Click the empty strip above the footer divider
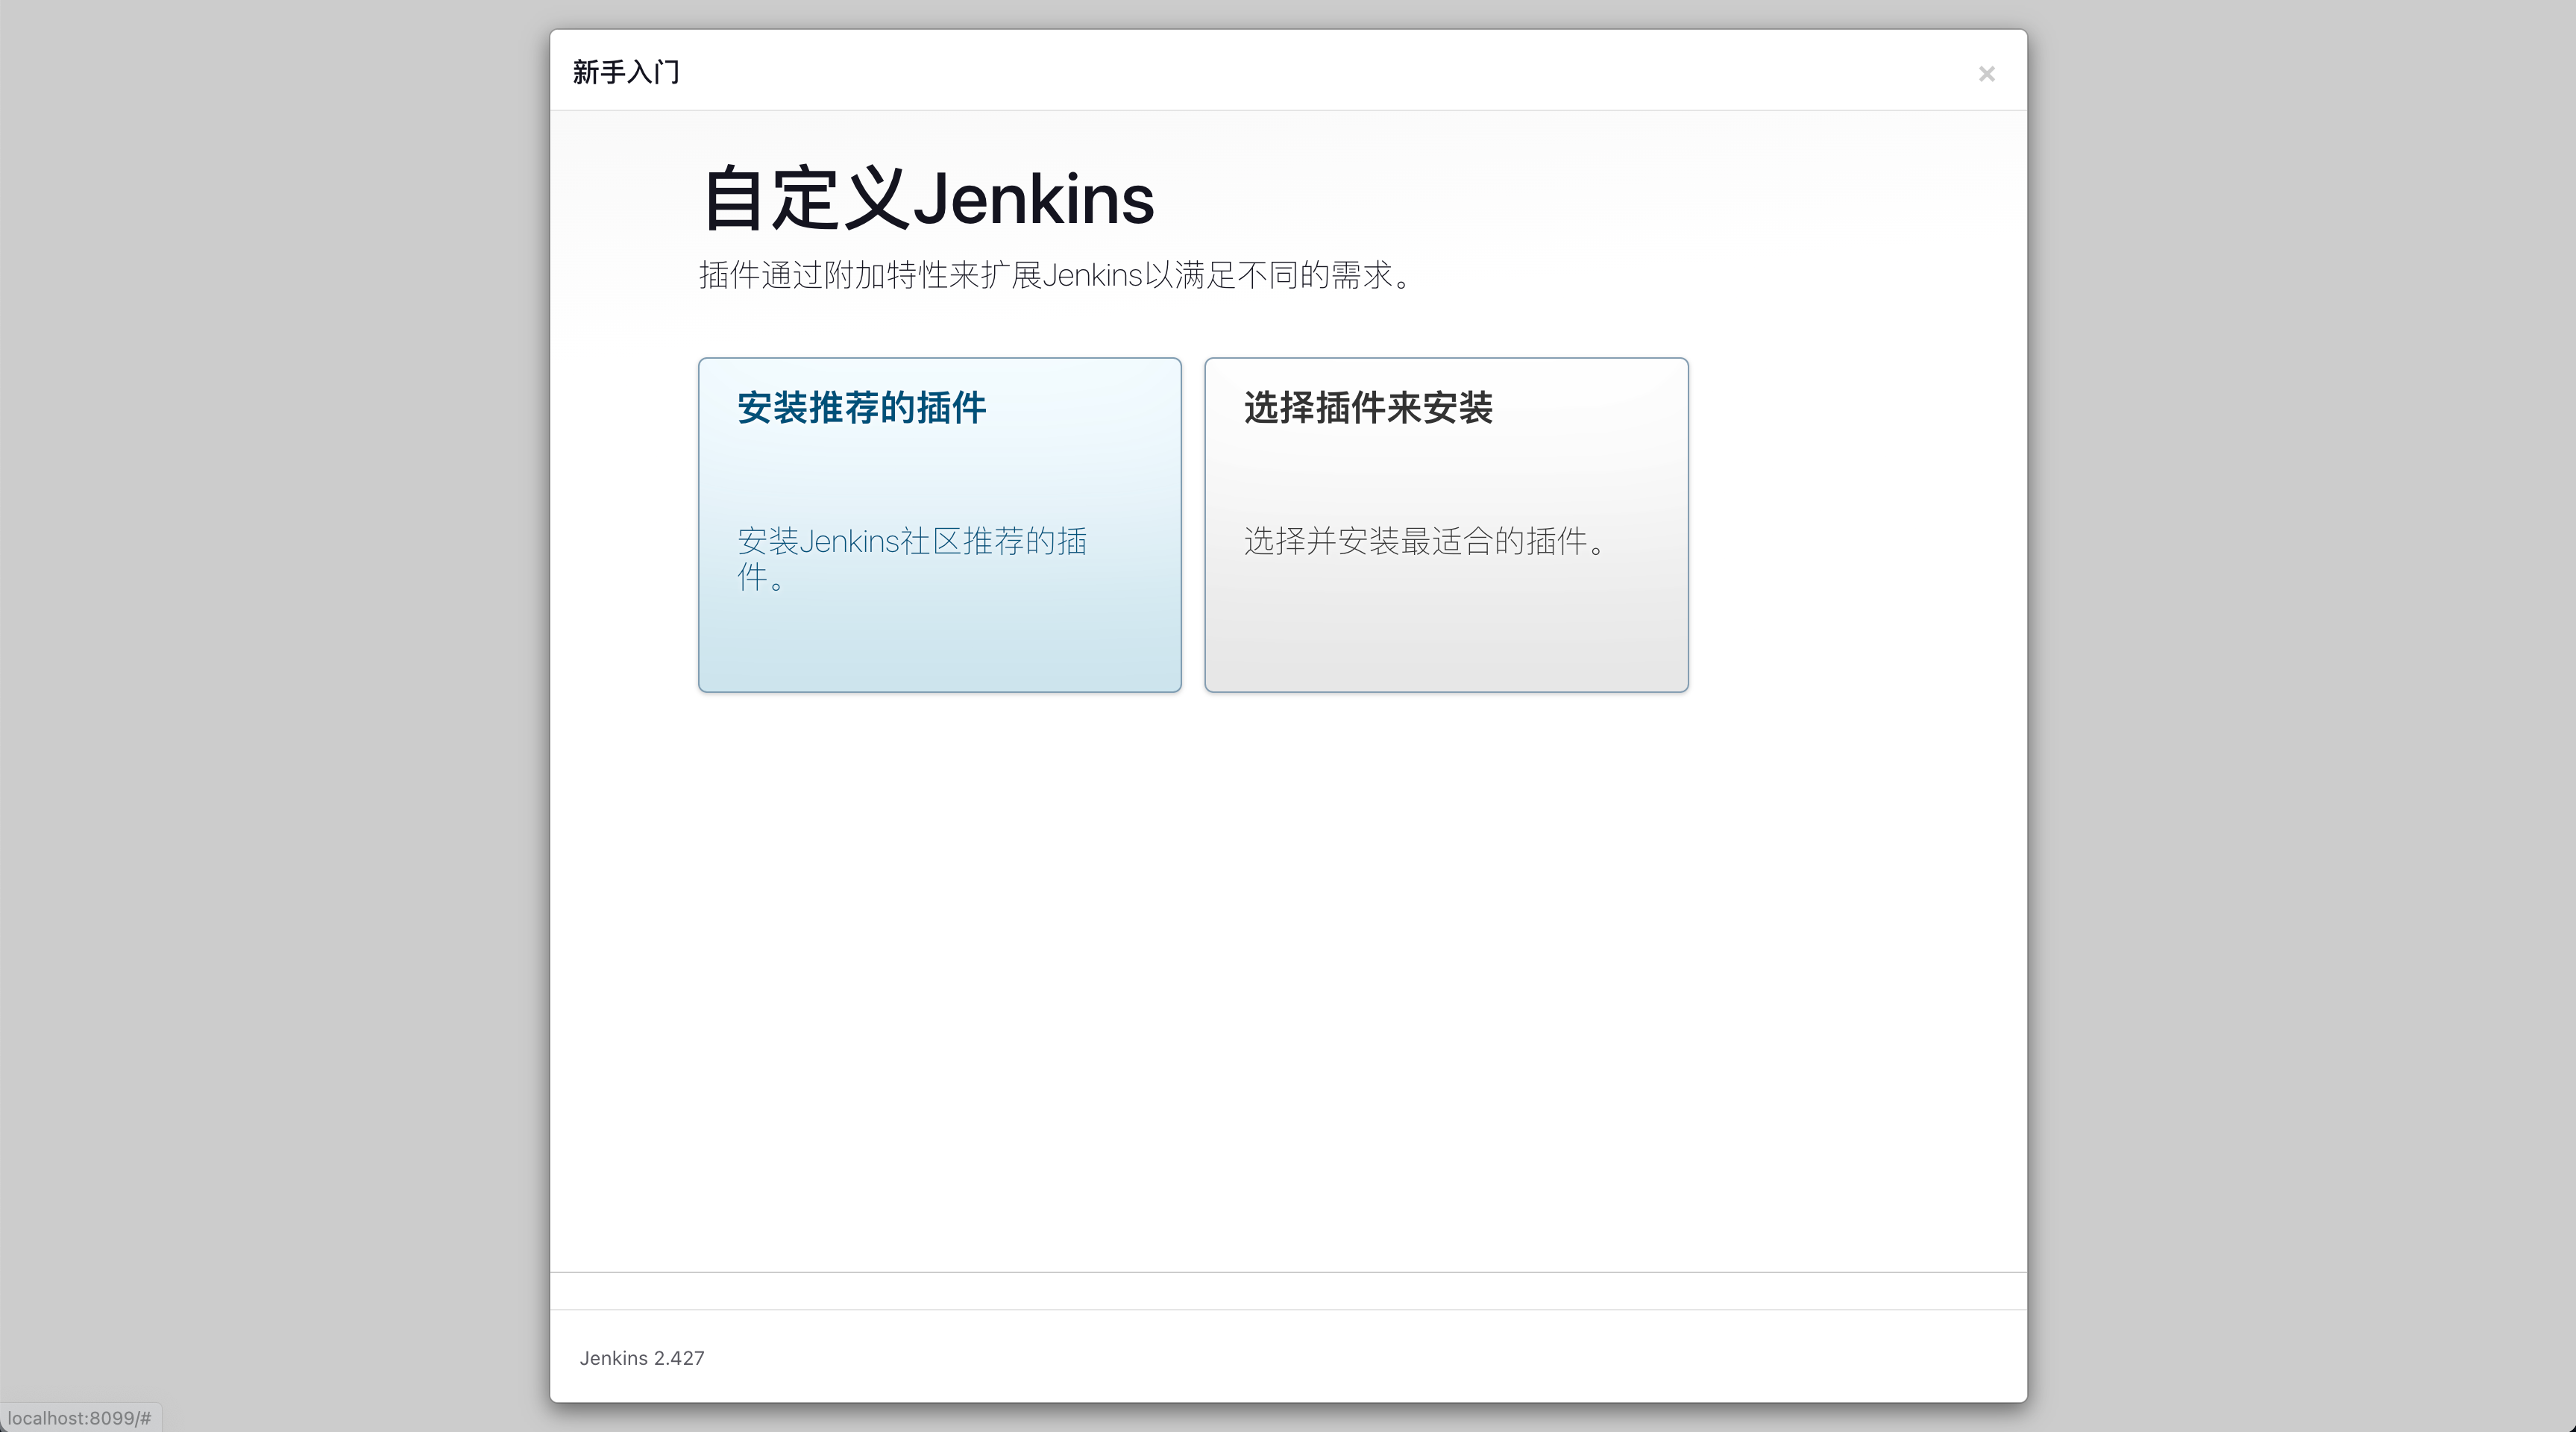2576x1432 pixels. [1288, 1291]
